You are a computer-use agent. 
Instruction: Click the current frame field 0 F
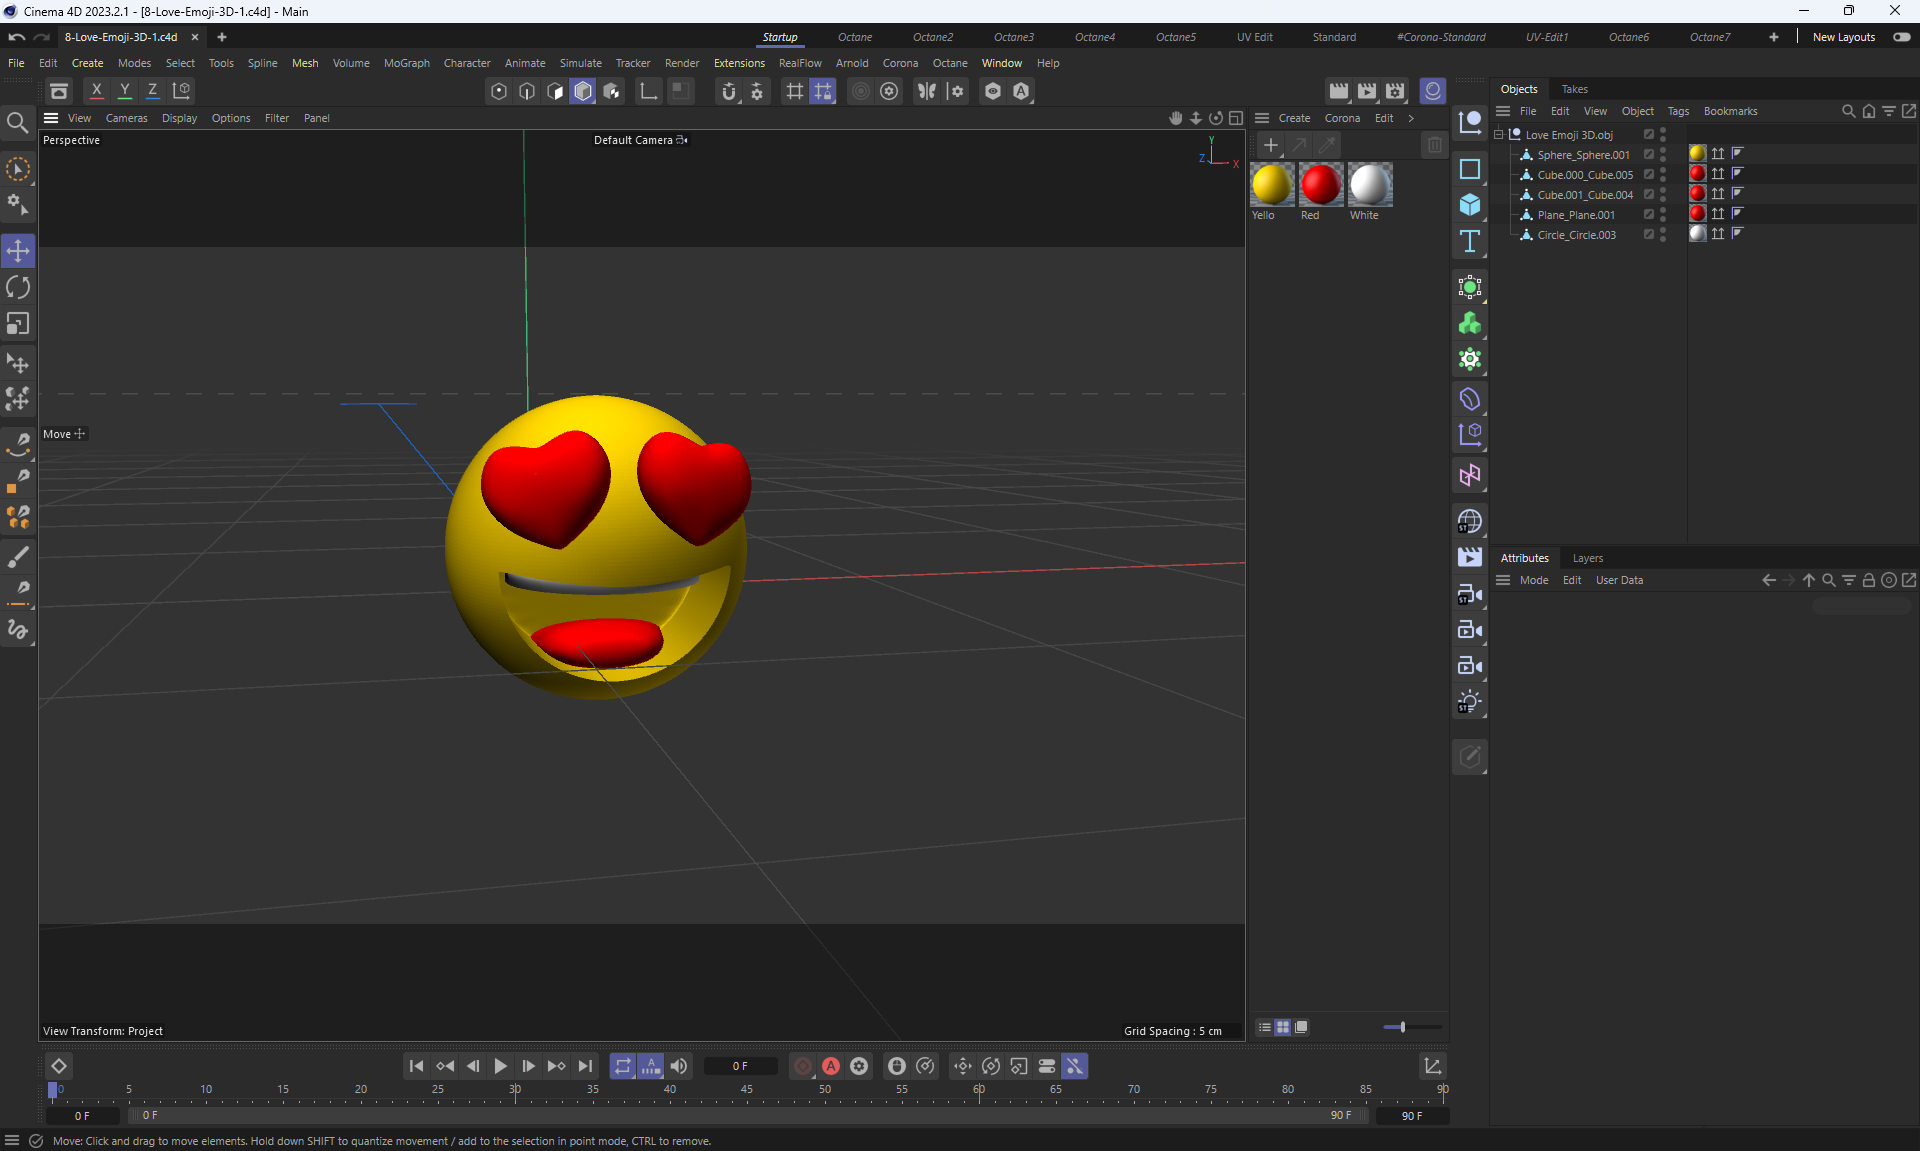coord(740,1066)
